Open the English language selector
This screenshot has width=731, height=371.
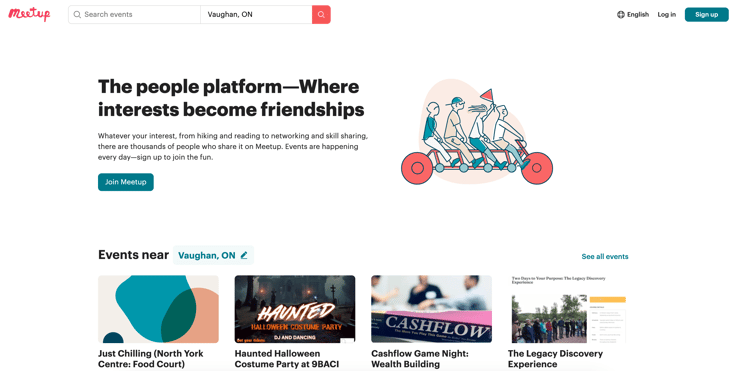point(633,14)
